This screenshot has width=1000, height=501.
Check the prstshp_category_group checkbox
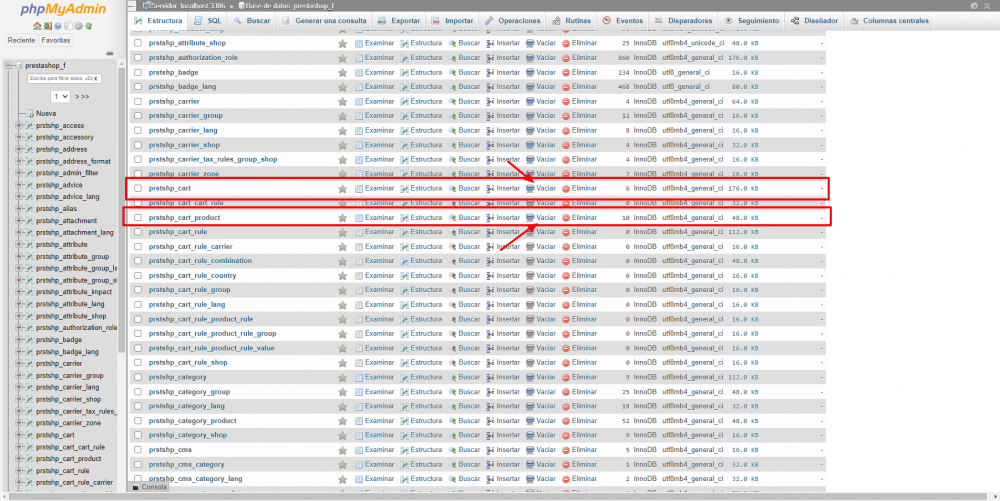click(138, 392)
